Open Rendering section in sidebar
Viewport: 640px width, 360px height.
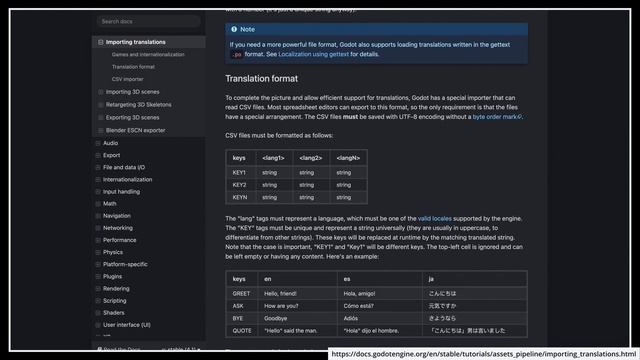116,289
